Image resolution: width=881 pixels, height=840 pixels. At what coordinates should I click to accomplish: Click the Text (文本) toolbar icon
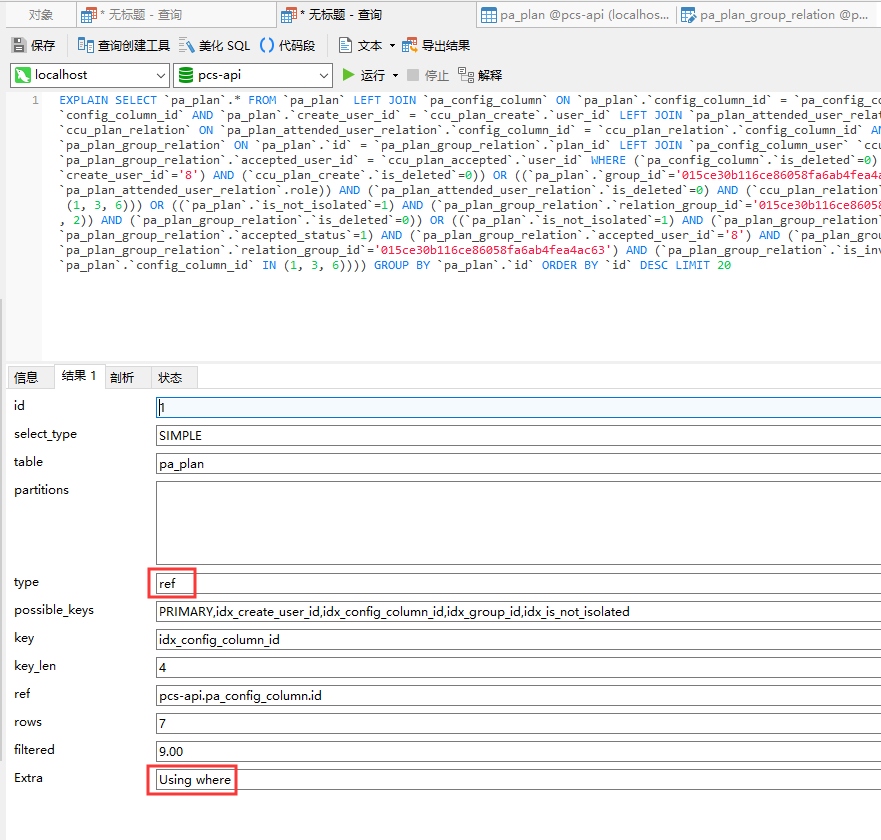(346, 46)
